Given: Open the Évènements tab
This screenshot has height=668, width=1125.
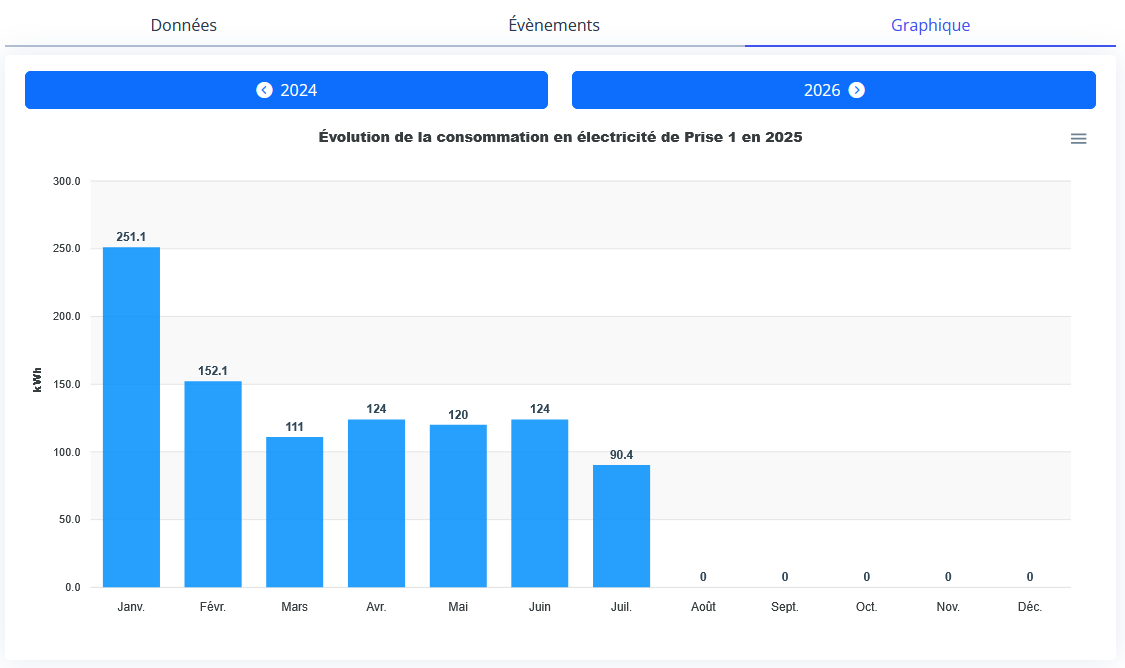Looking at the screenshot, I should pos(554,25).
